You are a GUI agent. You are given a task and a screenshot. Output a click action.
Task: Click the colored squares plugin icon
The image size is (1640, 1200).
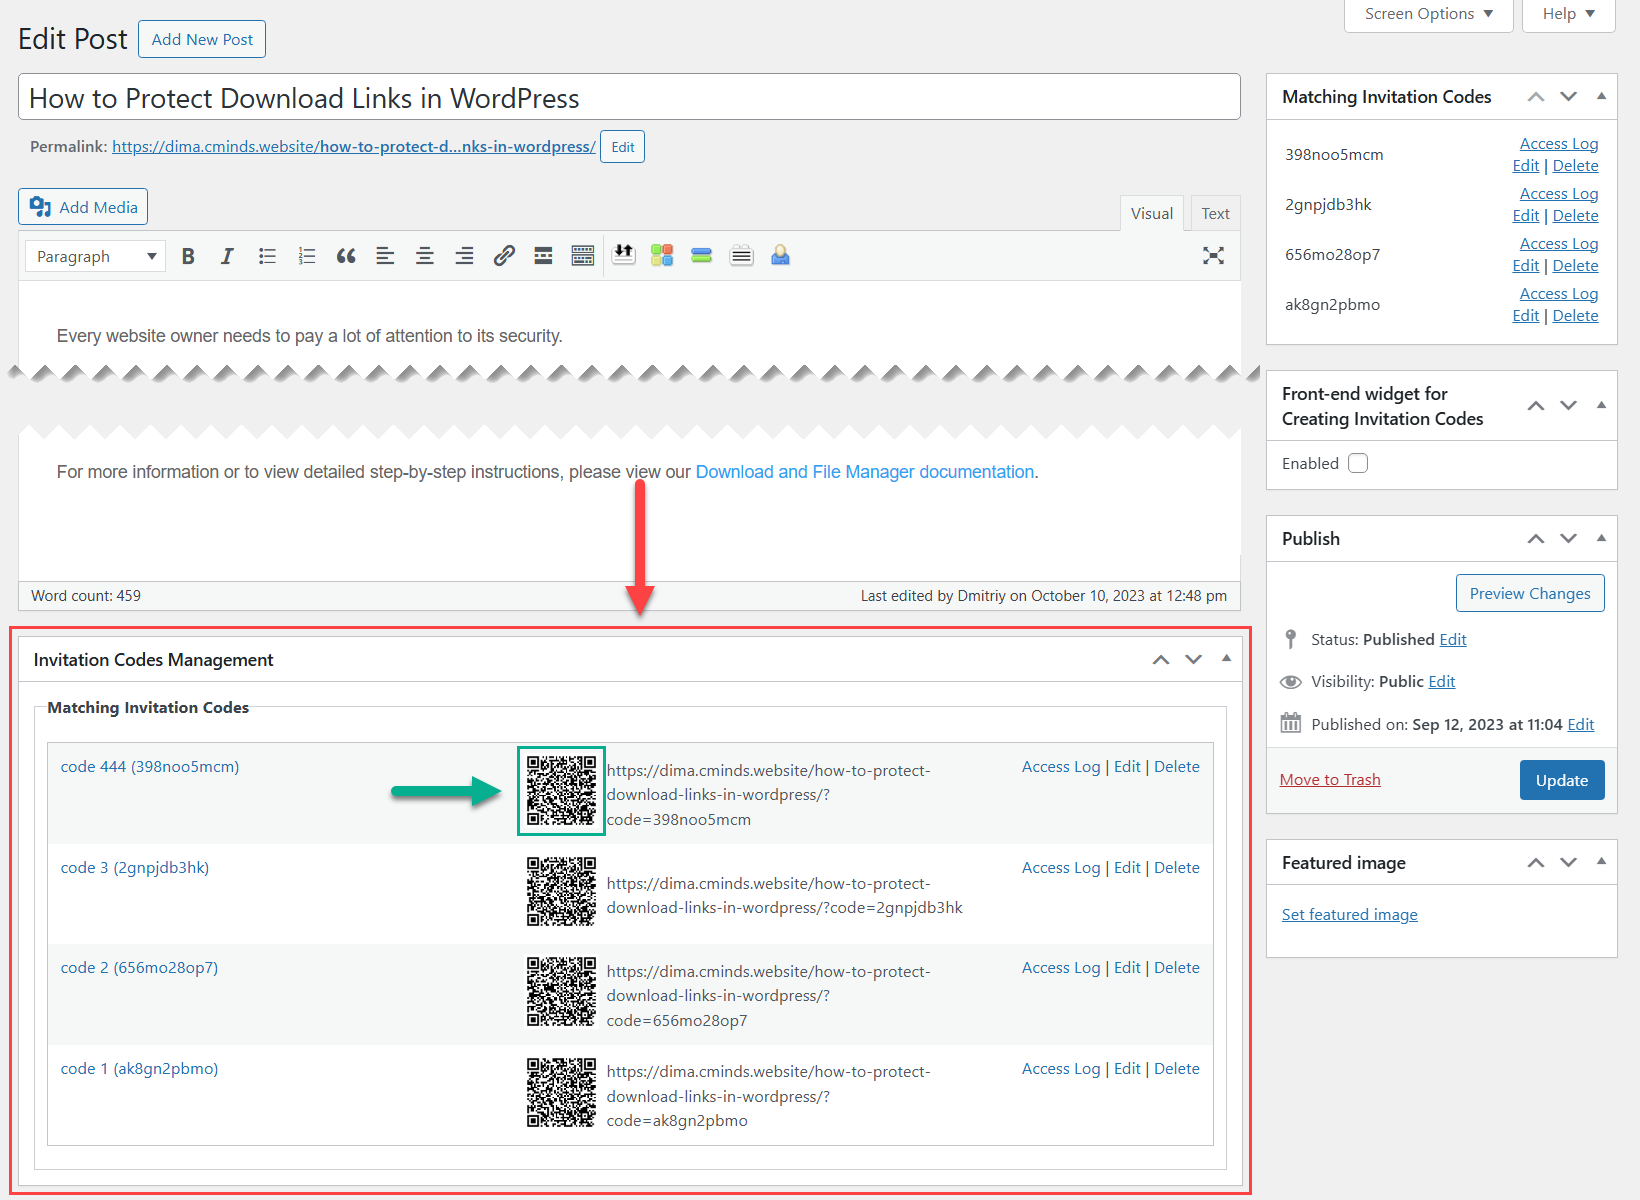click(x=662, y=255)
